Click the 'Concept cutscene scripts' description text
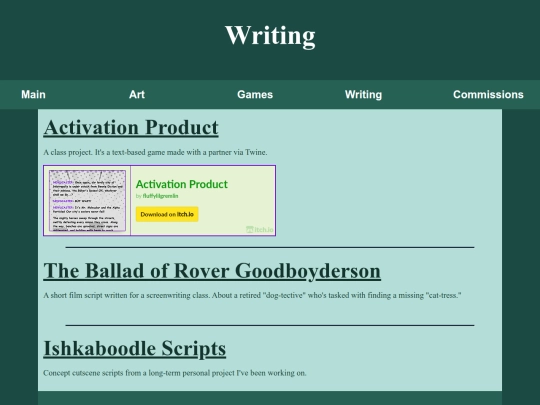 click(175, 373)
